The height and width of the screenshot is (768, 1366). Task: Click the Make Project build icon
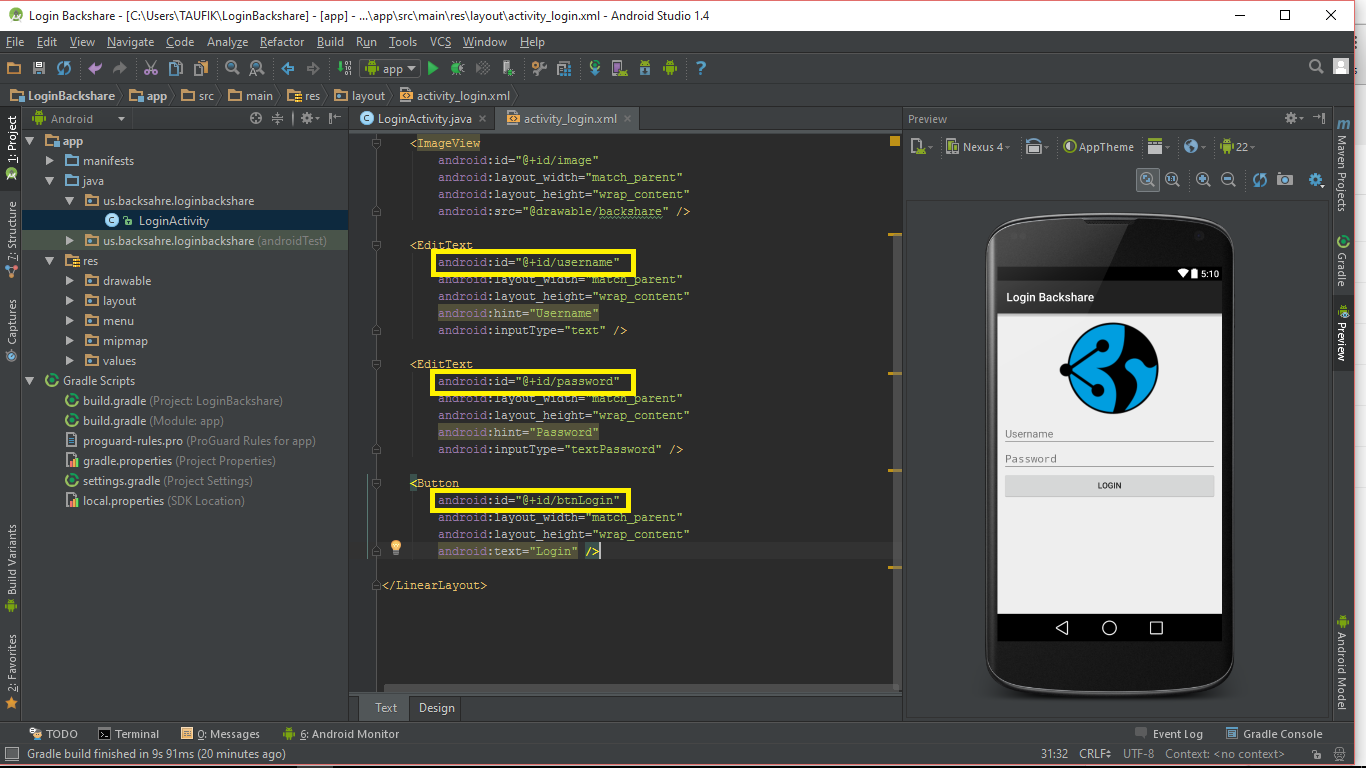click(x=344, y=68)
